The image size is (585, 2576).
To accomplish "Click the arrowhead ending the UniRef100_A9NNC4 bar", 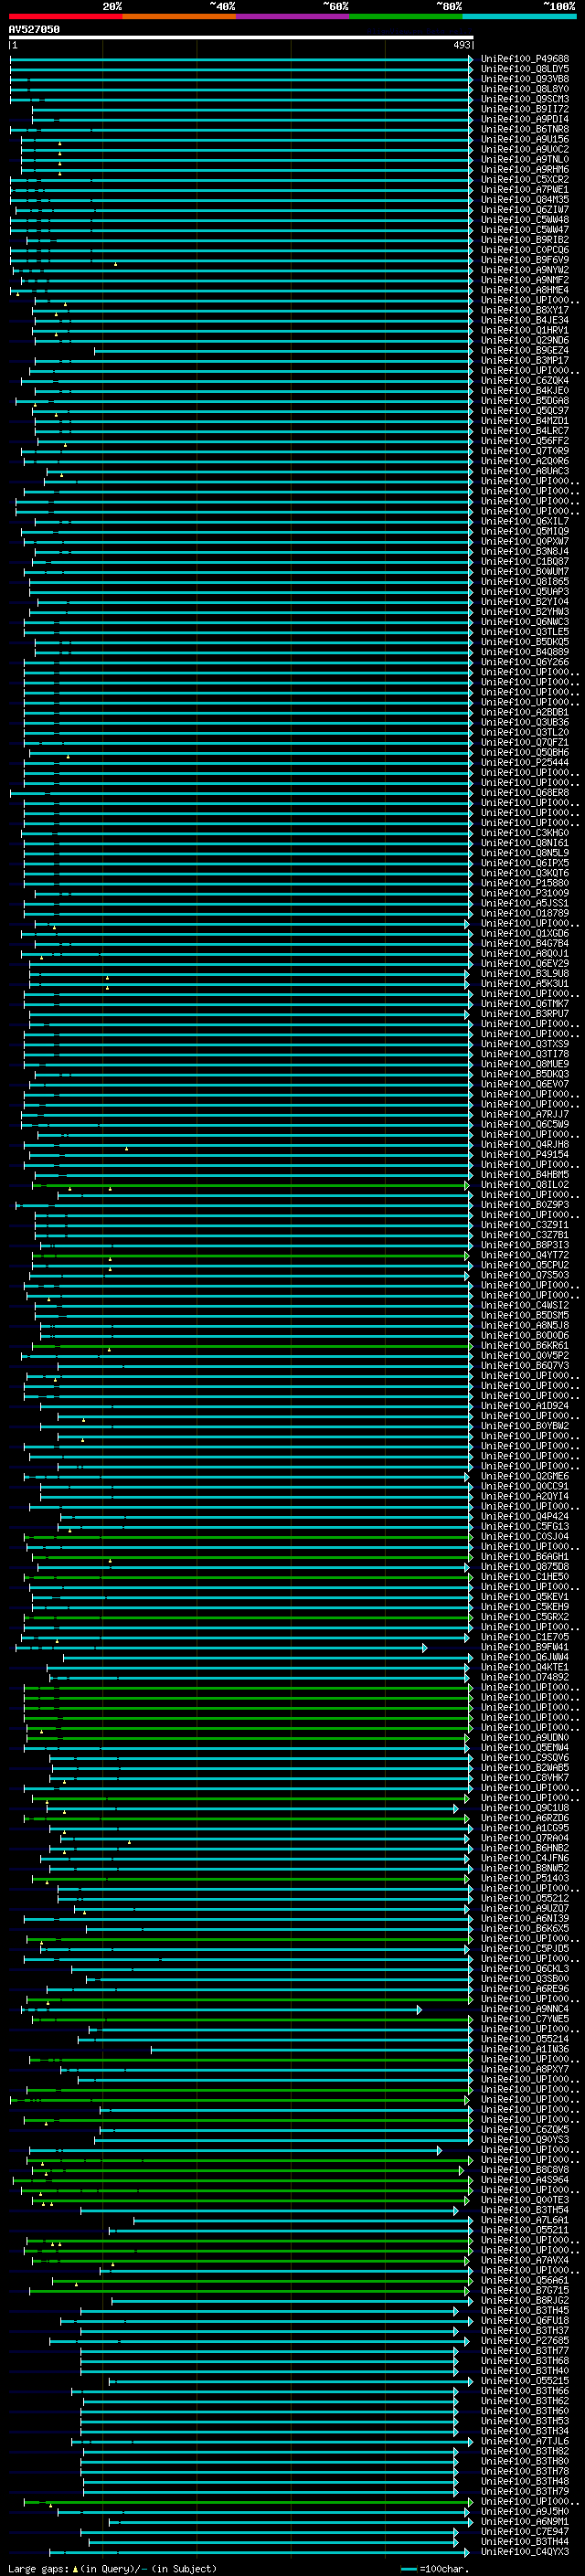I will coord(419,2009).
